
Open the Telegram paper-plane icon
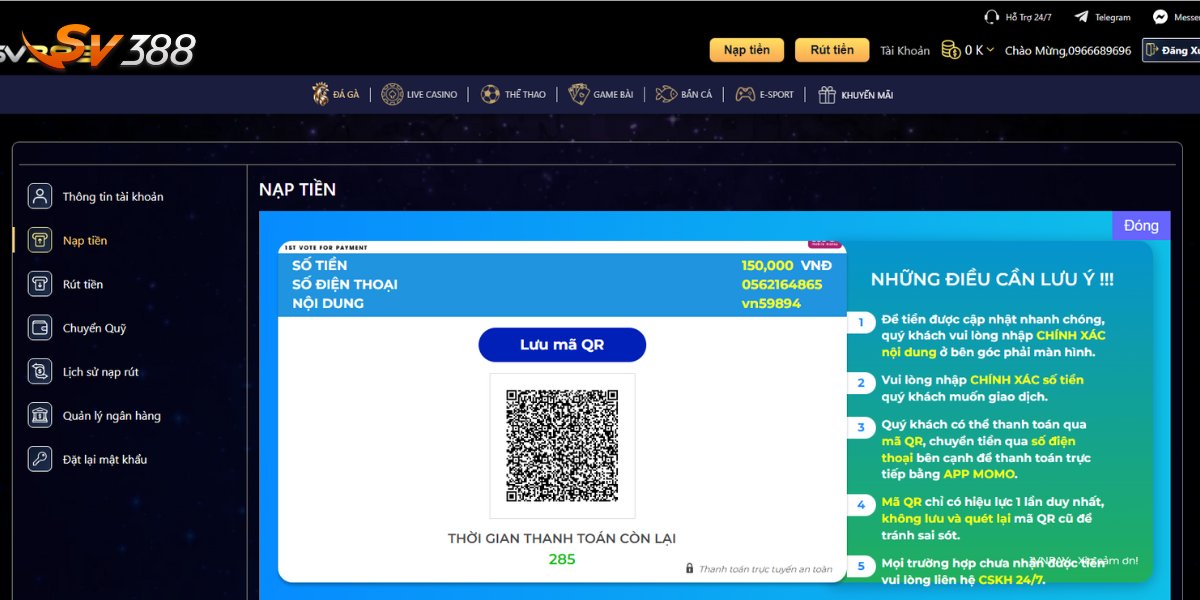point(1081,17)
